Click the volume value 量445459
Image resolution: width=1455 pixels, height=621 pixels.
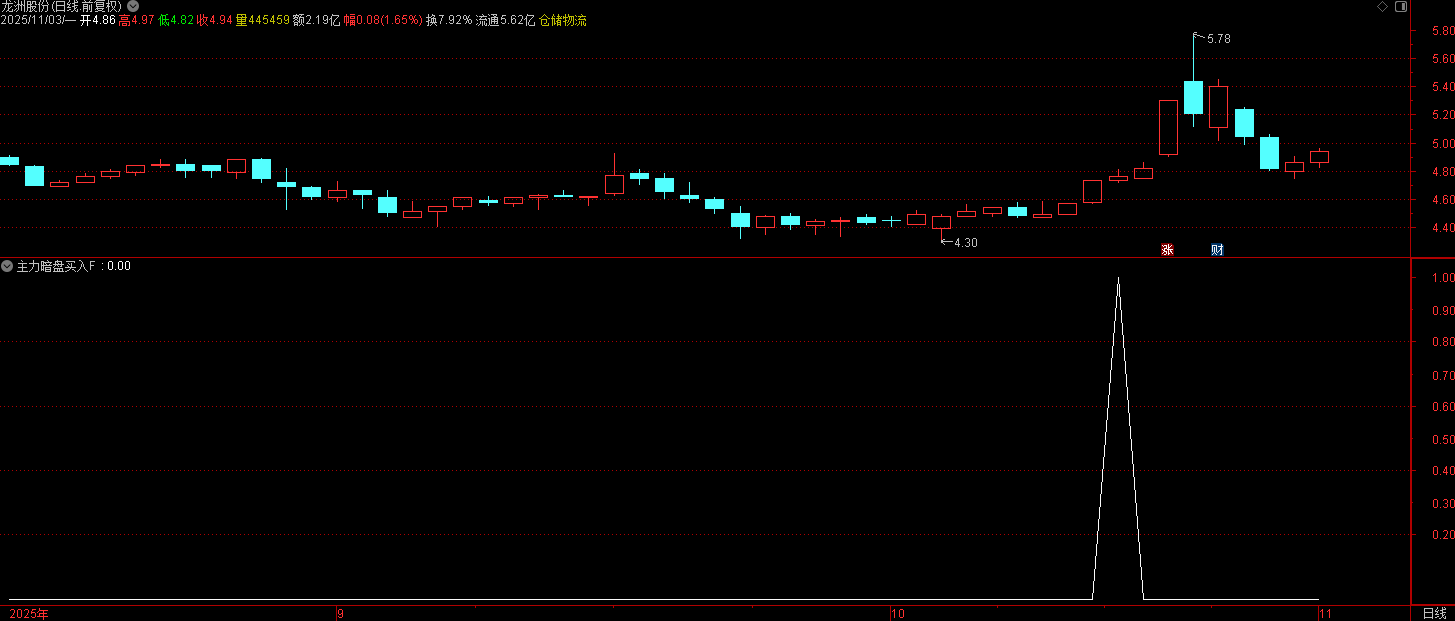[x=262, y=20]
